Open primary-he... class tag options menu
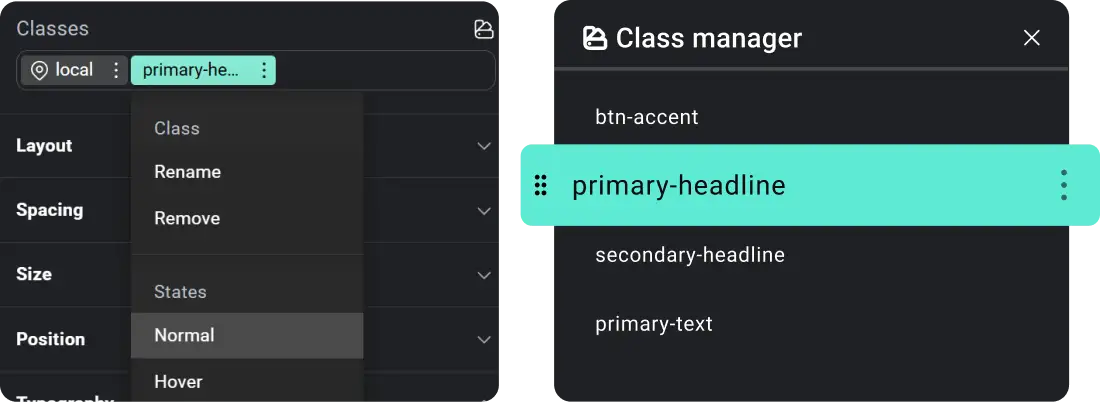 point(264,70)
